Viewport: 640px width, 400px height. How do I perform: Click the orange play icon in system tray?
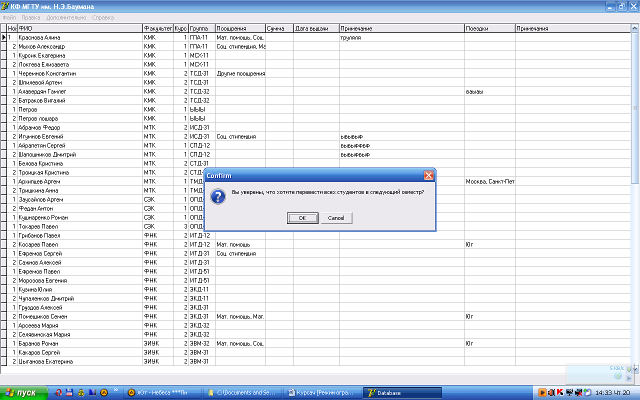[542, 393]
